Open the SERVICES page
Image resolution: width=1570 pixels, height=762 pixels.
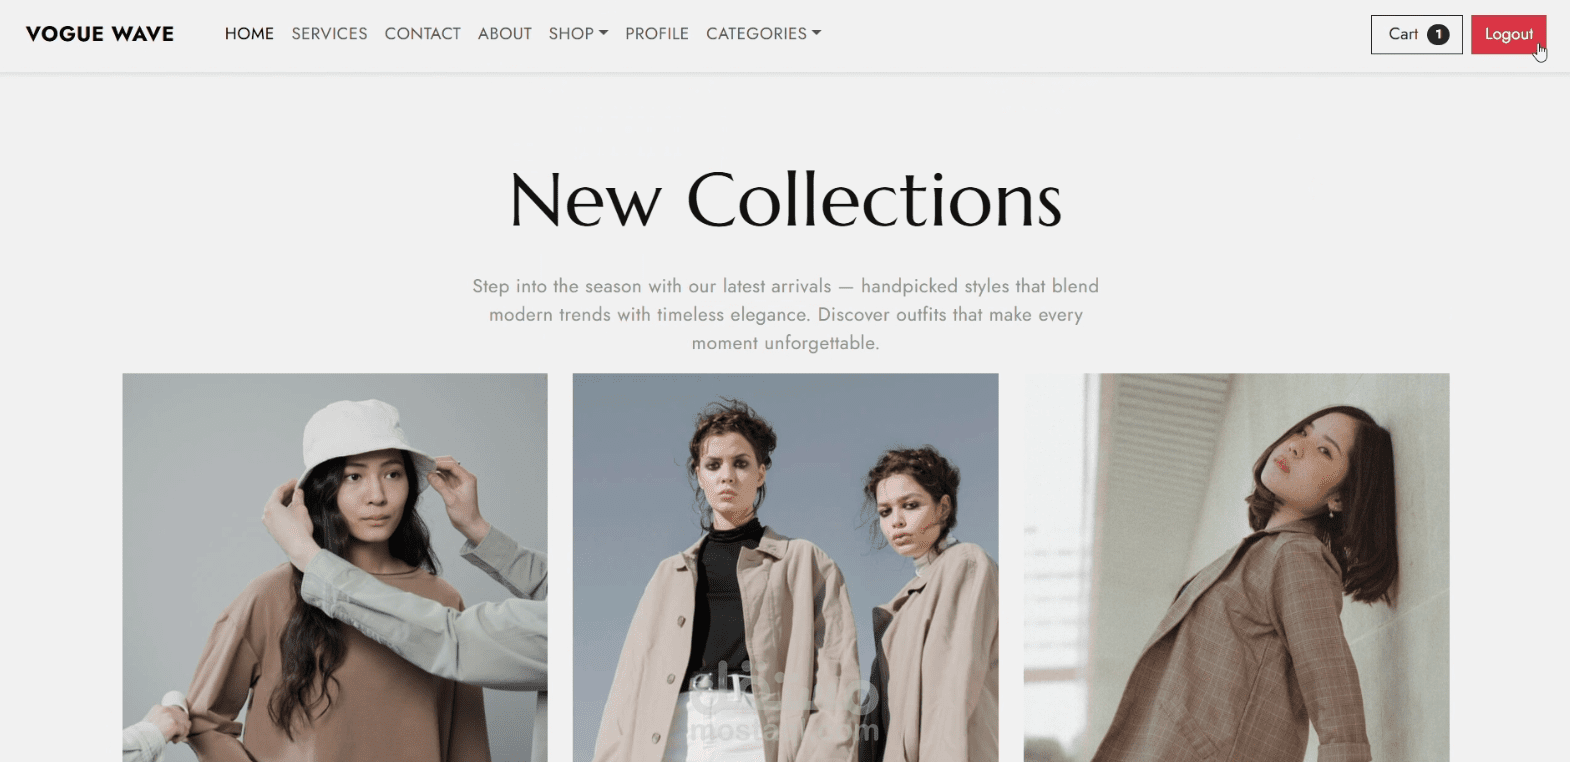click(x=329, y=34)
